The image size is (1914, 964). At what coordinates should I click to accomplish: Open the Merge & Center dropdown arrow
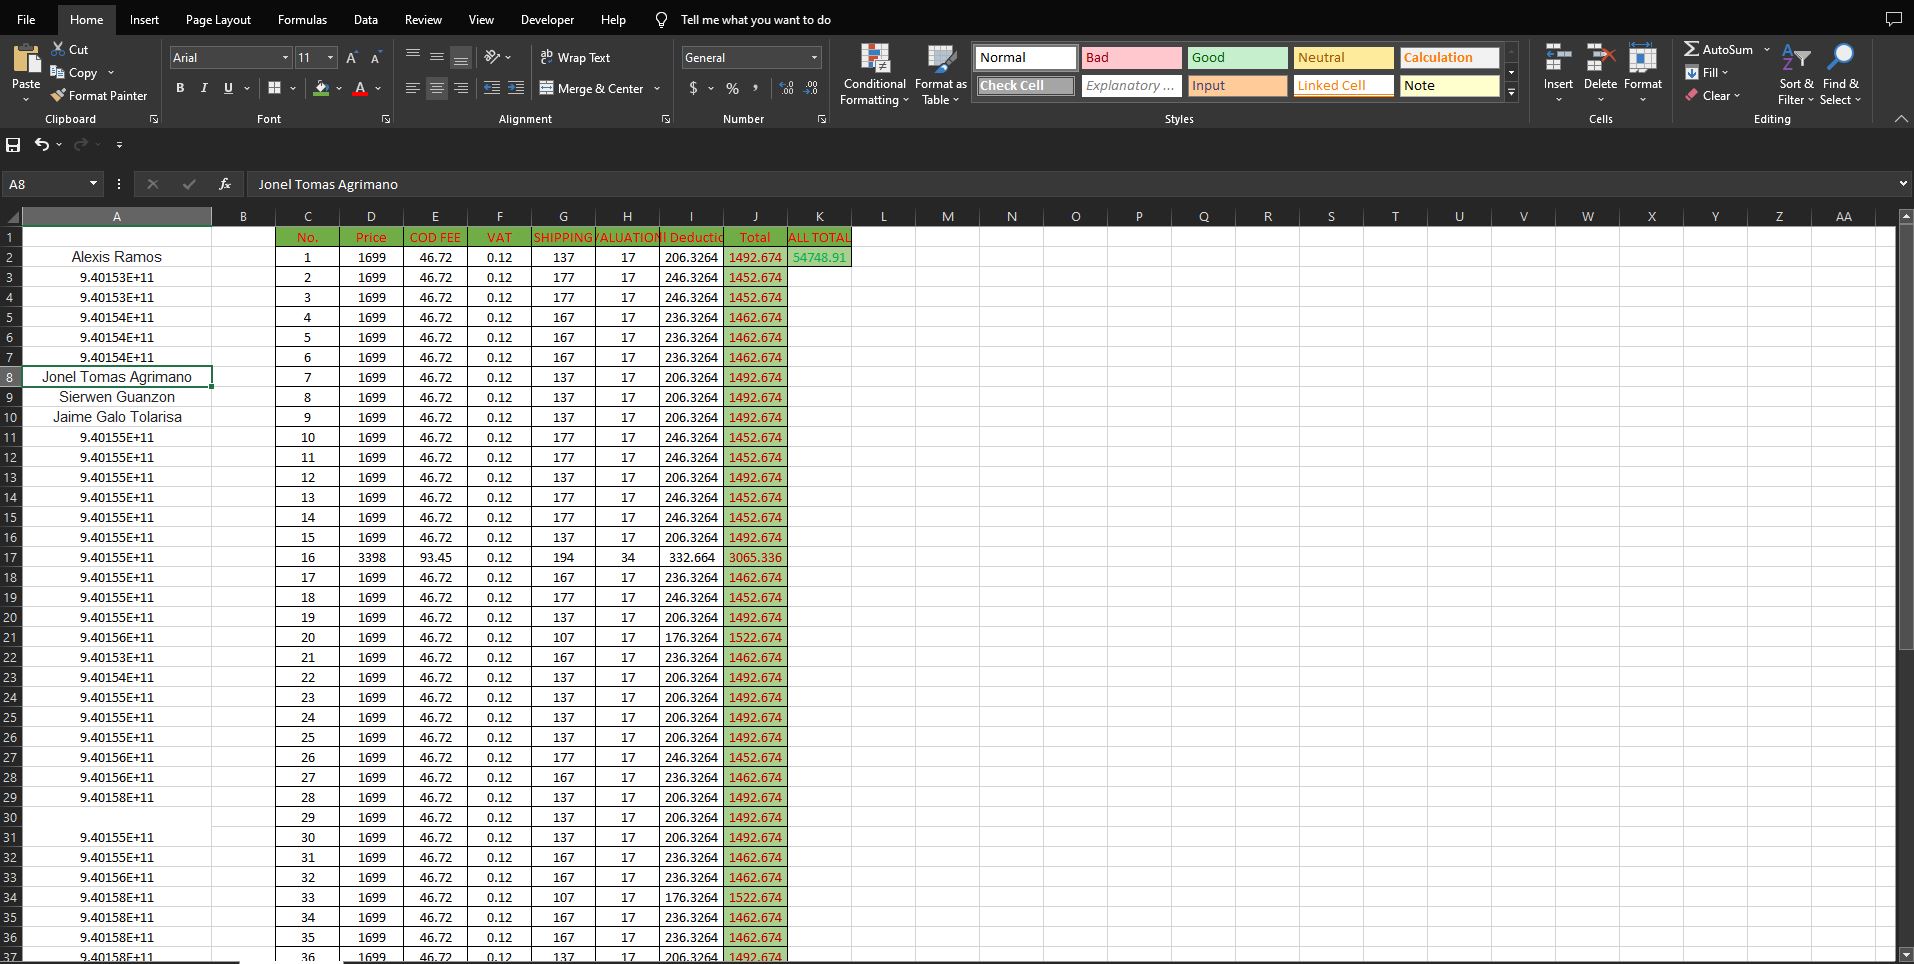[x=657, y=88]
